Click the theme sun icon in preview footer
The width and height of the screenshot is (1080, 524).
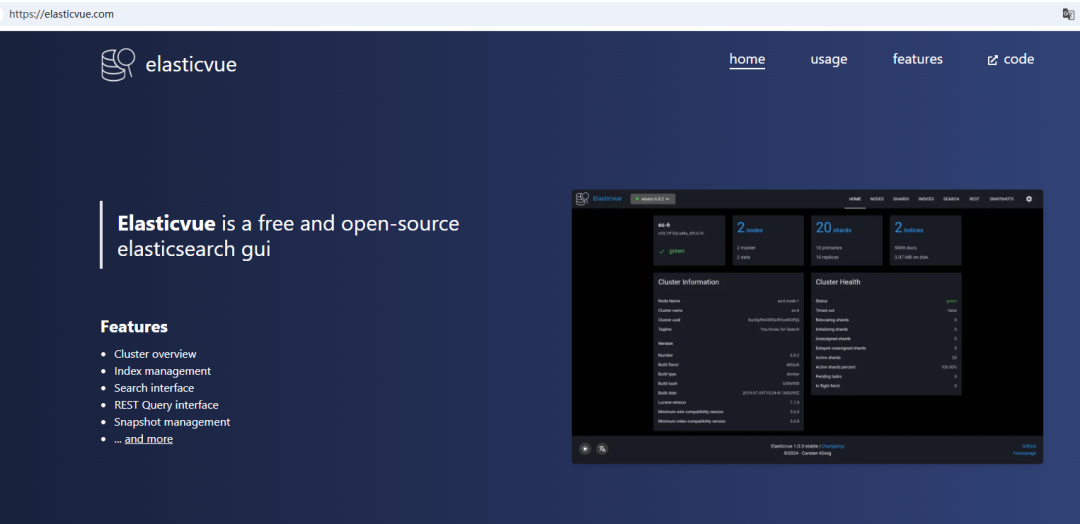click(x=585, y=449)
